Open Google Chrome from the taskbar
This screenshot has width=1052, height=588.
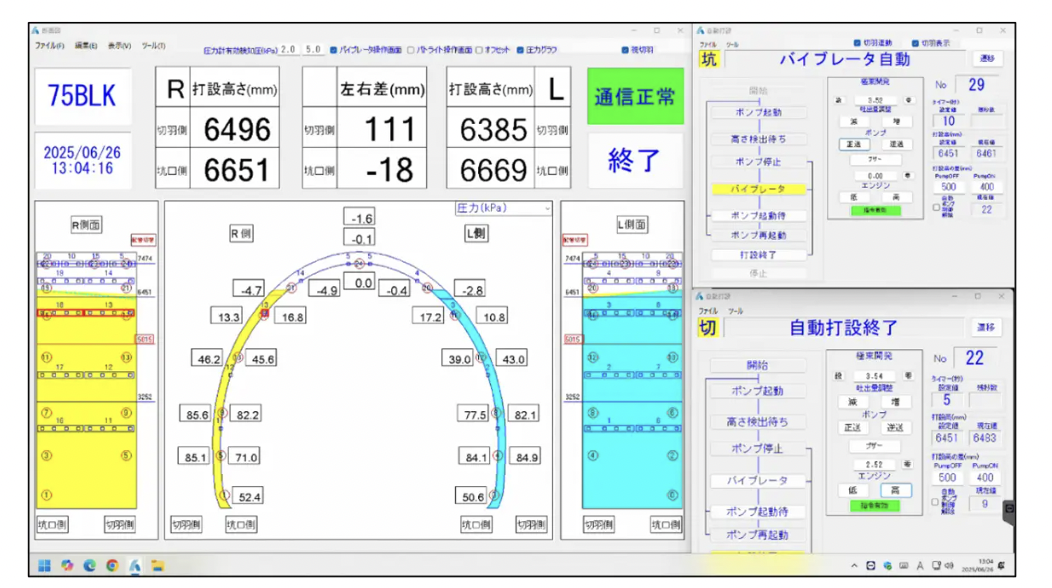pos(112,566)
